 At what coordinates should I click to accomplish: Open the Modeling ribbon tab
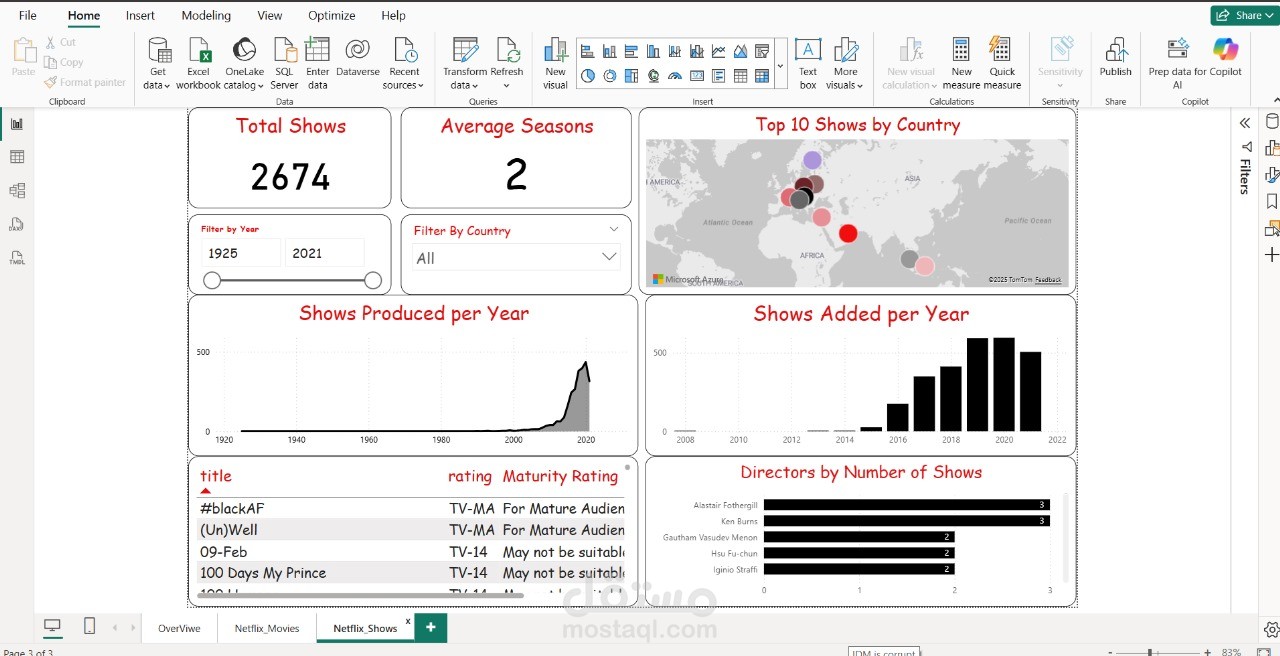click(x=206, y=15)
